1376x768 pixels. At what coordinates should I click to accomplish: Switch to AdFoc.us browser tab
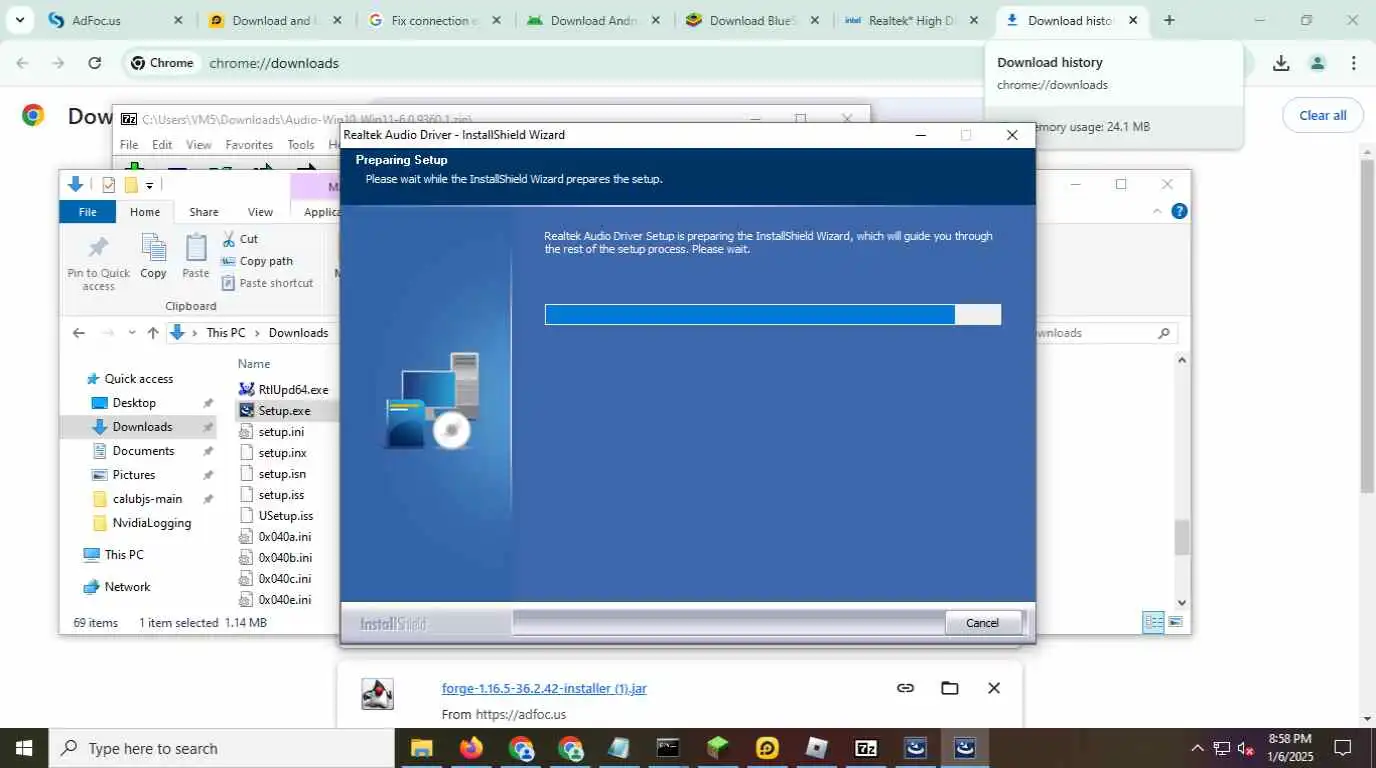(116, 20)
